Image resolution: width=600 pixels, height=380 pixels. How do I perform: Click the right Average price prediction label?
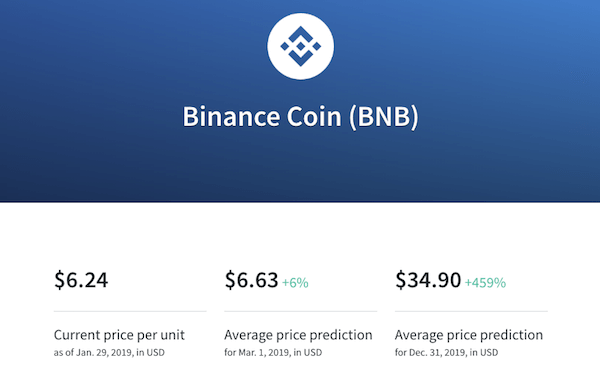pos(469,335)
